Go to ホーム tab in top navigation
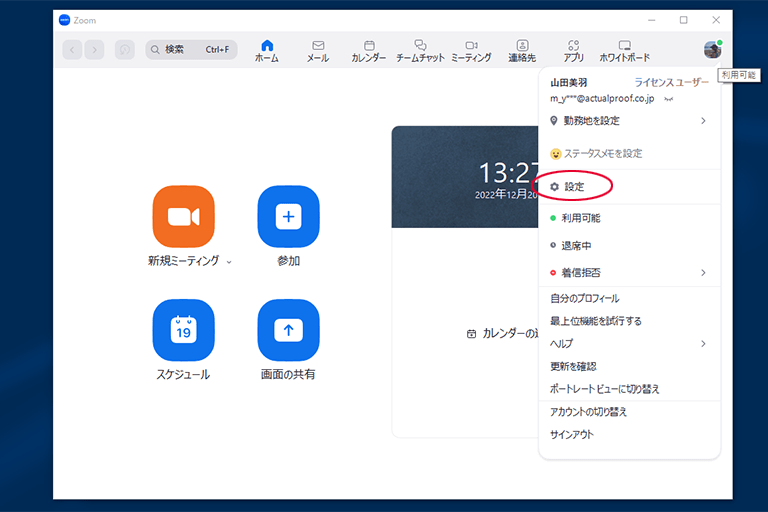The image size is (768, 512). coord(267,51)
